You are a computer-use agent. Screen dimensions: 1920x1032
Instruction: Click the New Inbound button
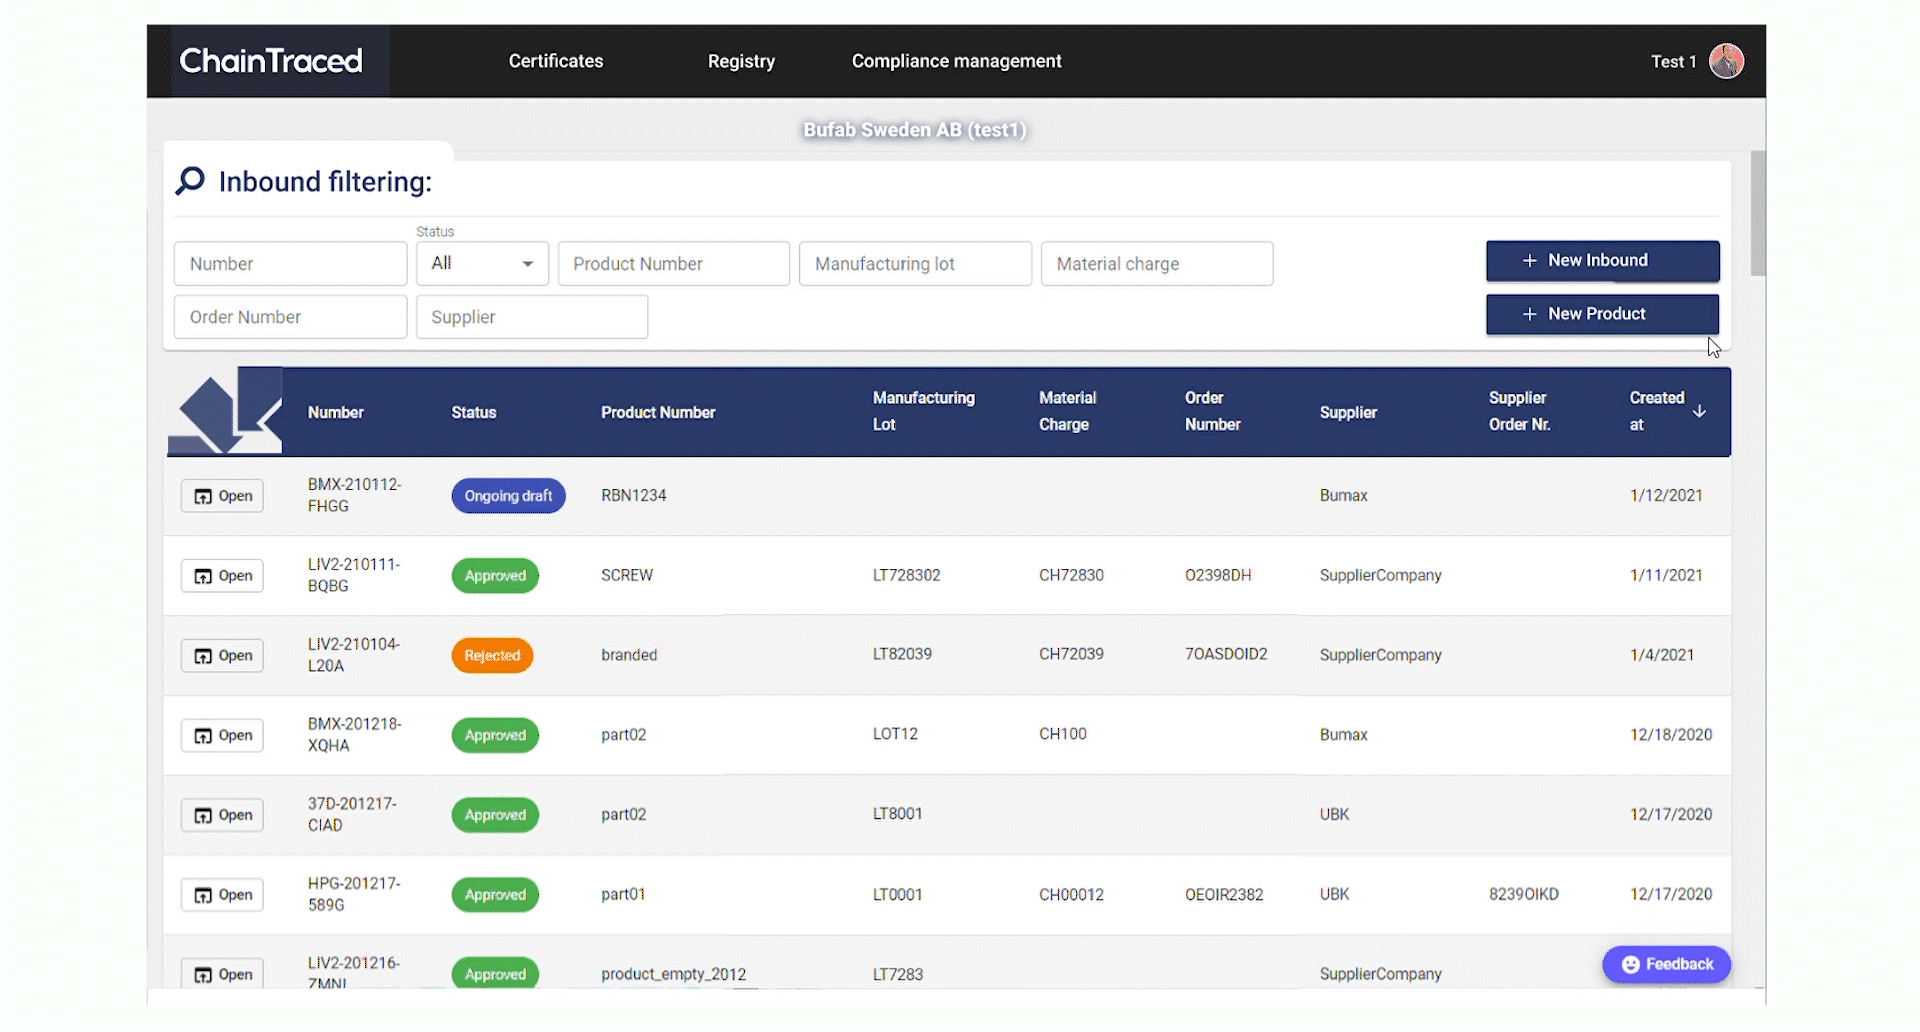(x=1603, y=260)
